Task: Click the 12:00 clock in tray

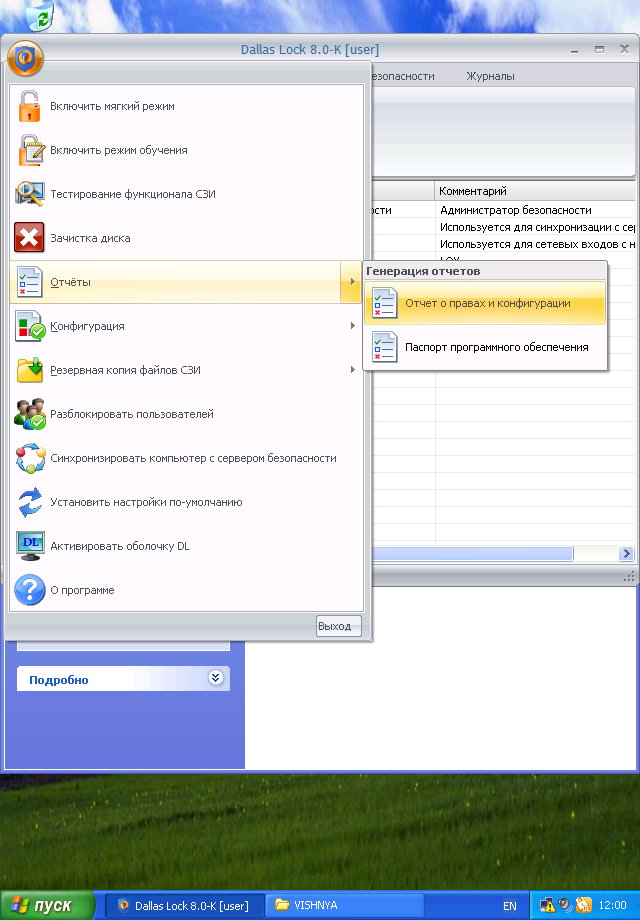Action: [x=612, y=905]
